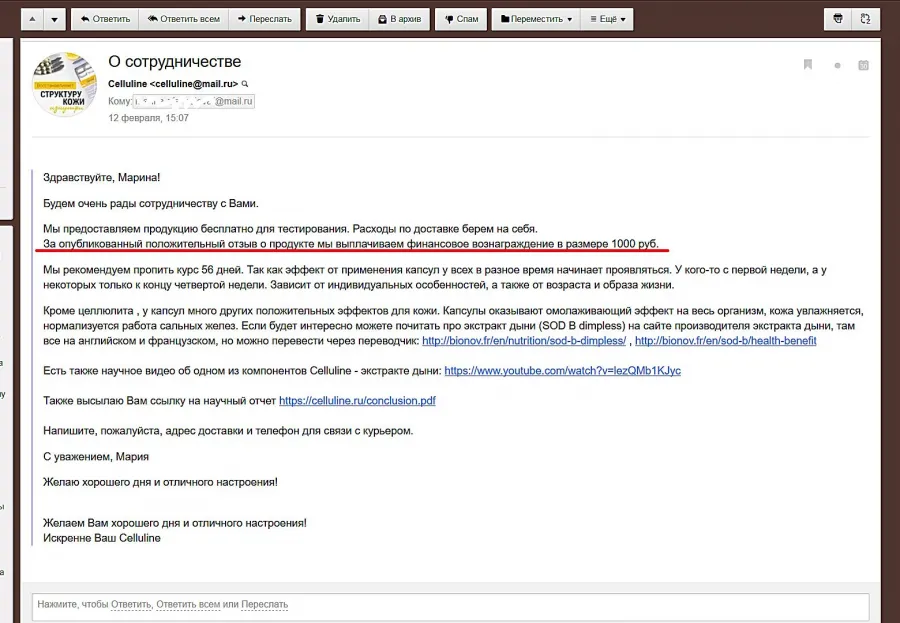Viewport: 900px width, 623px height.
Task: Click the calendar reminder icon
Action: (x=863, y=65)
